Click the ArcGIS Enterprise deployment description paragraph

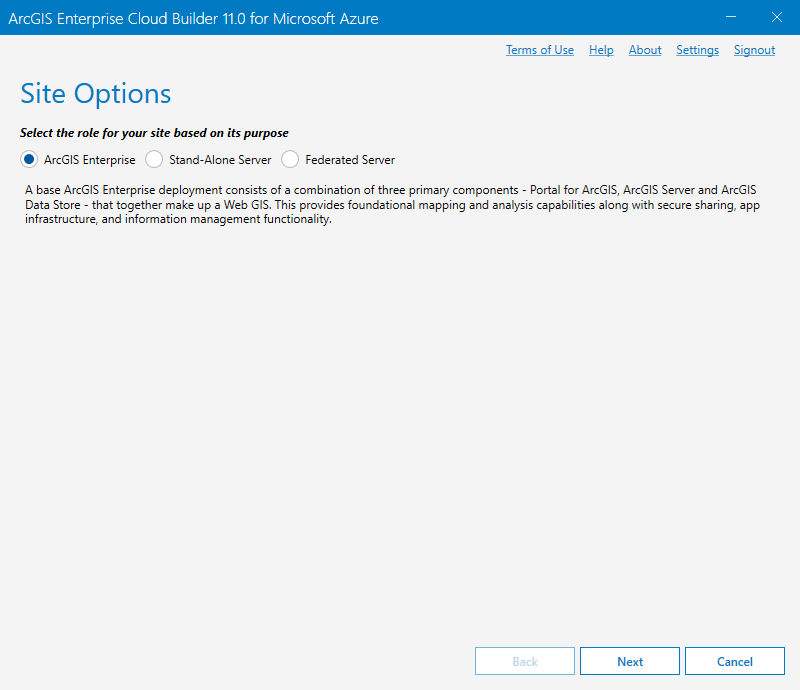coord(392,205)
